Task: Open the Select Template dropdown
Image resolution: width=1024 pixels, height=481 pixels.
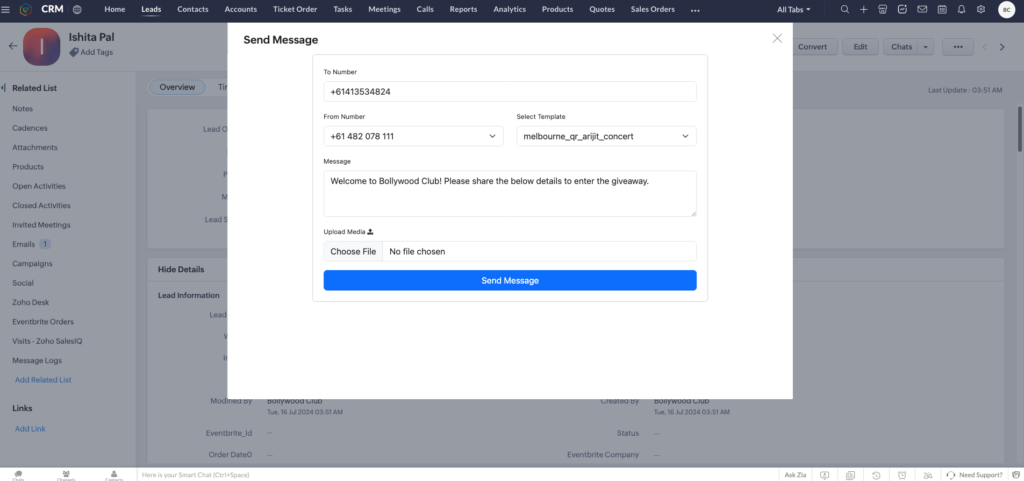Action: click(x=606, y=136)
